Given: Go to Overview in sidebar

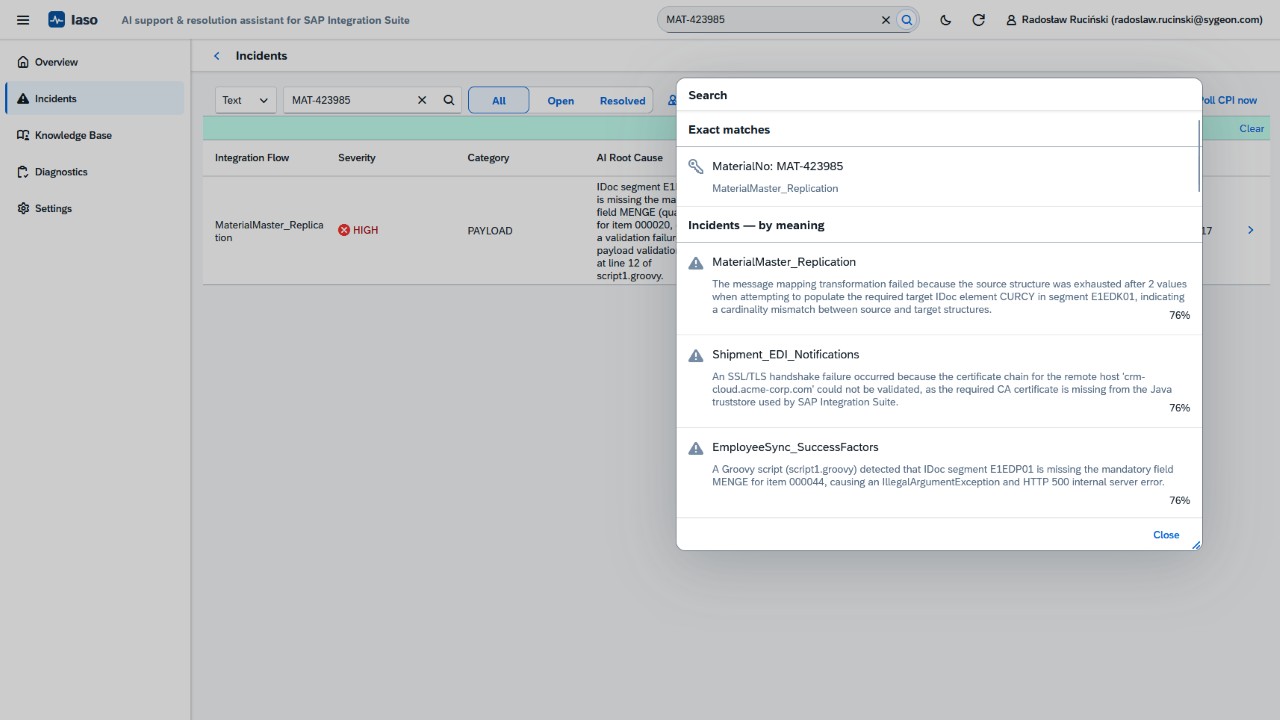Looking at the screenshot, I should pyautogui.click(x=95, y=62).
